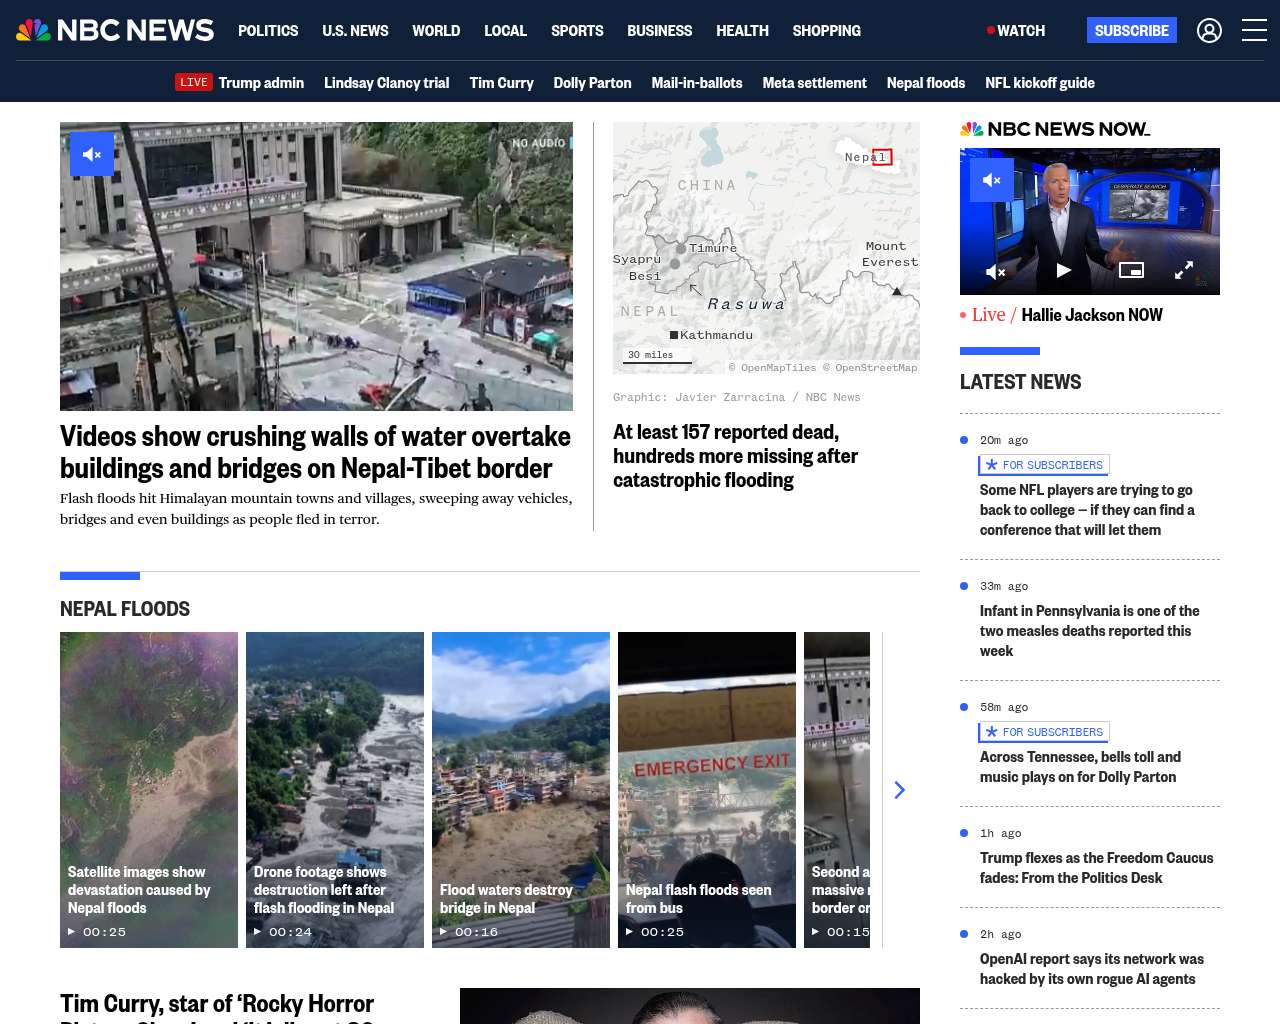Show next Nepal Floods carousel videos
This screenshot has width=1280, height=1024.
899,790
